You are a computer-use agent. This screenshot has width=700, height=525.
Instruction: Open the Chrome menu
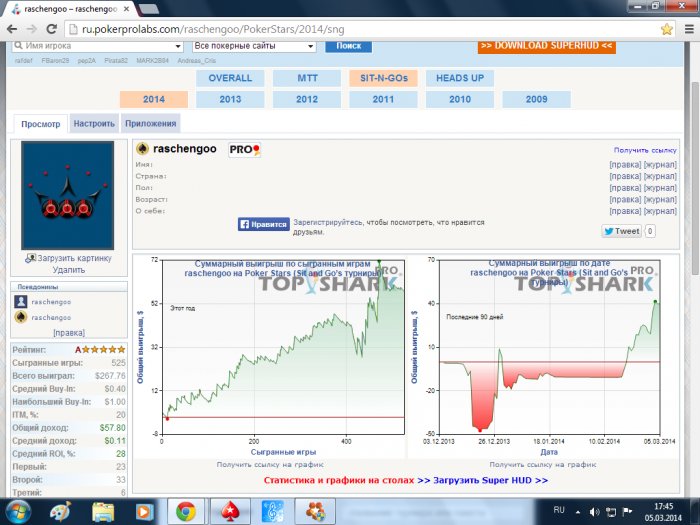tap(690, 29)
